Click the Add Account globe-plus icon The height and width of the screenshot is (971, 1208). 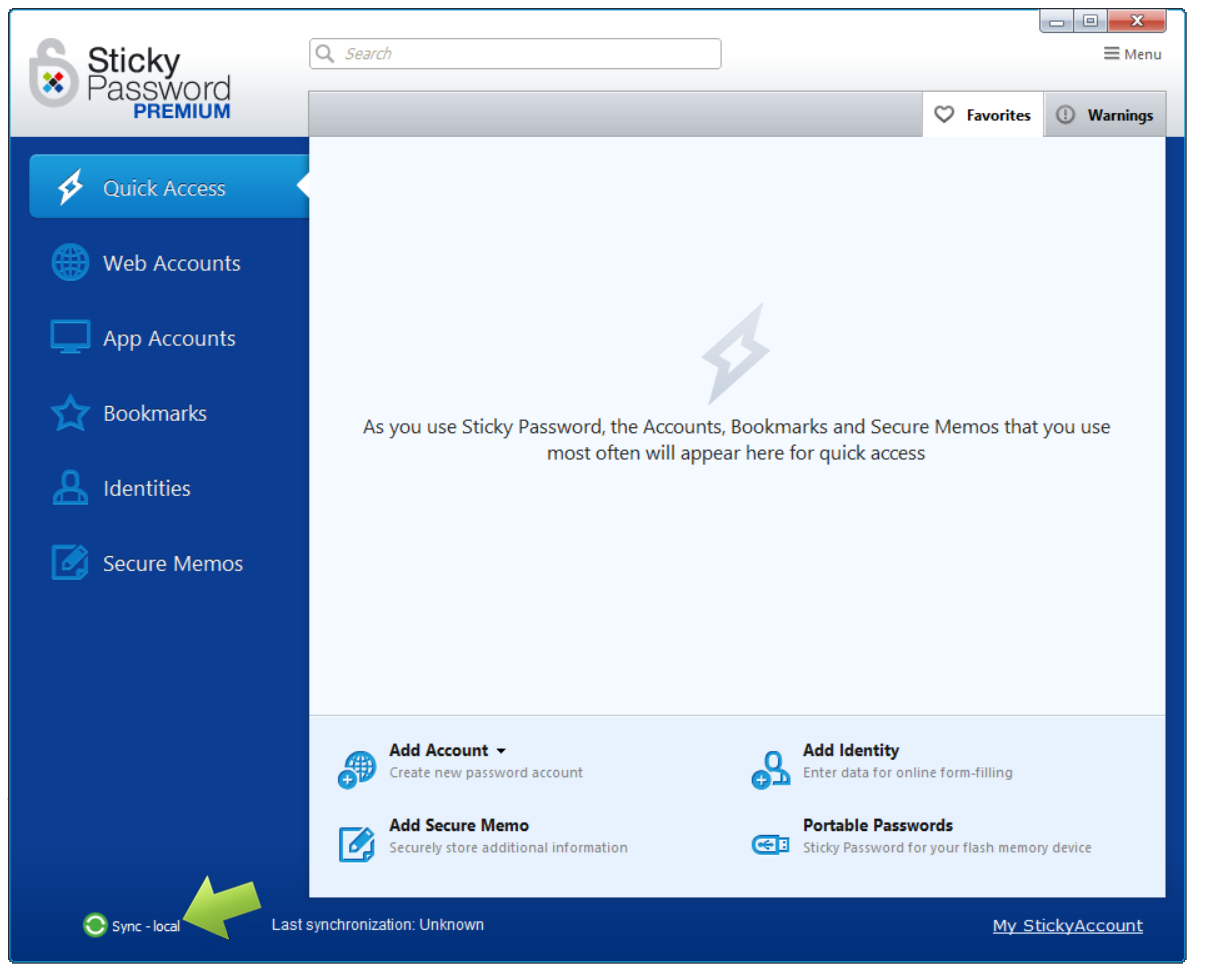[x=357, y=770]
